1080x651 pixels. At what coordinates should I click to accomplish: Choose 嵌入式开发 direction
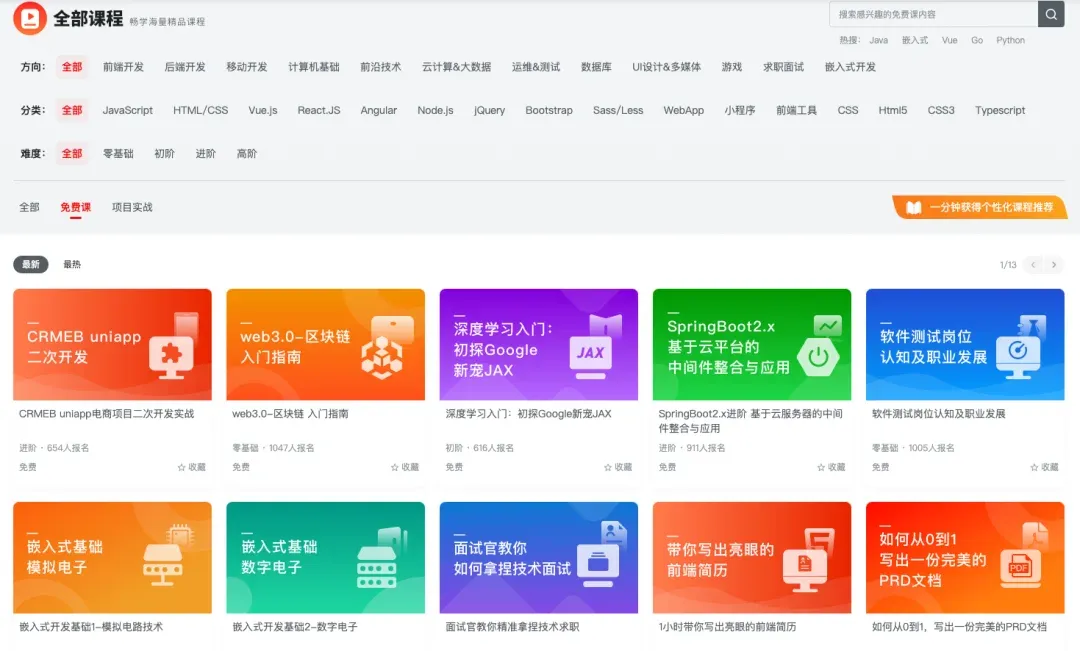point(850,67)
